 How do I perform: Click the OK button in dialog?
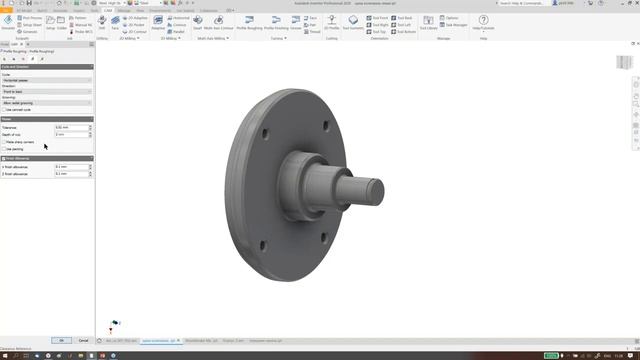coord(62,340)
